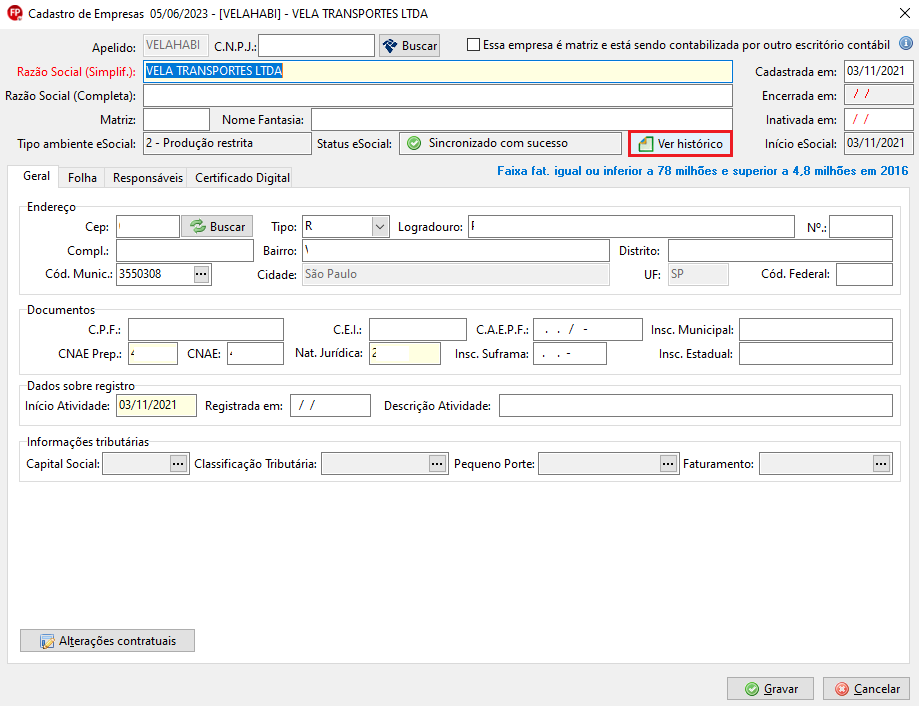Open Capital Social ellipsis lookup
The height and width of the screenshot is (706, 919).
coord(178,463)
